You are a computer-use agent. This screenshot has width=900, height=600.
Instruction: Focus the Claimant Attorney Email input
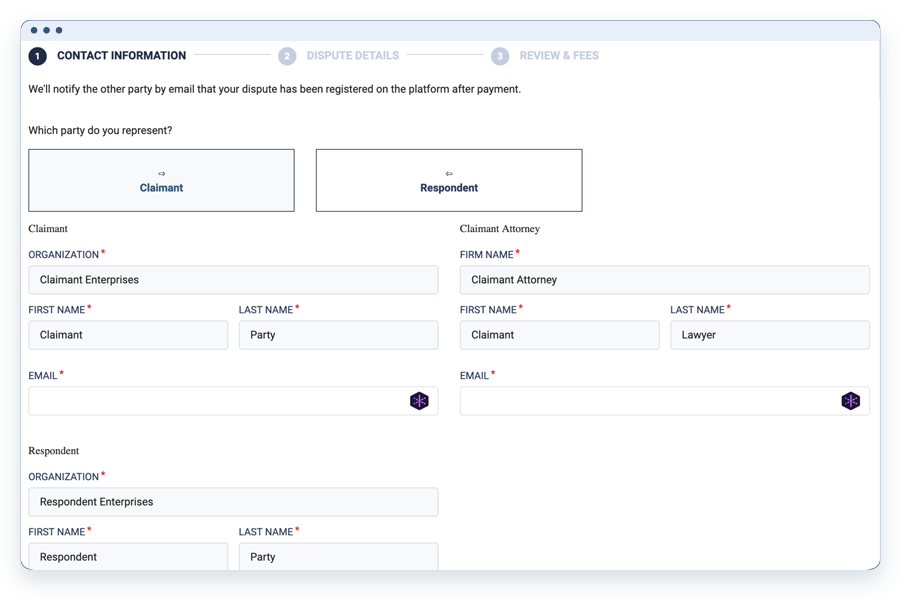(665, 401)
